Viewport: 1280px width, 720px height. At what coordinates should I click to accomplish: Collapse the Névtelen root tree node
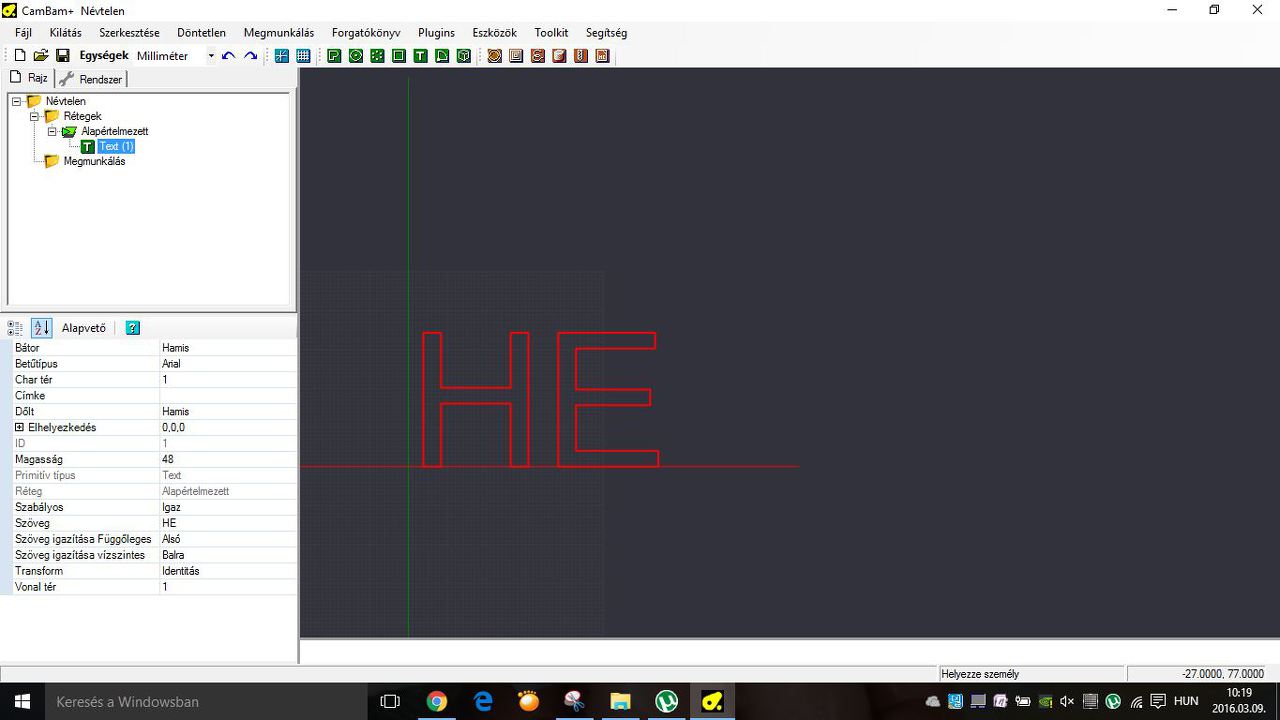point(17,101)
